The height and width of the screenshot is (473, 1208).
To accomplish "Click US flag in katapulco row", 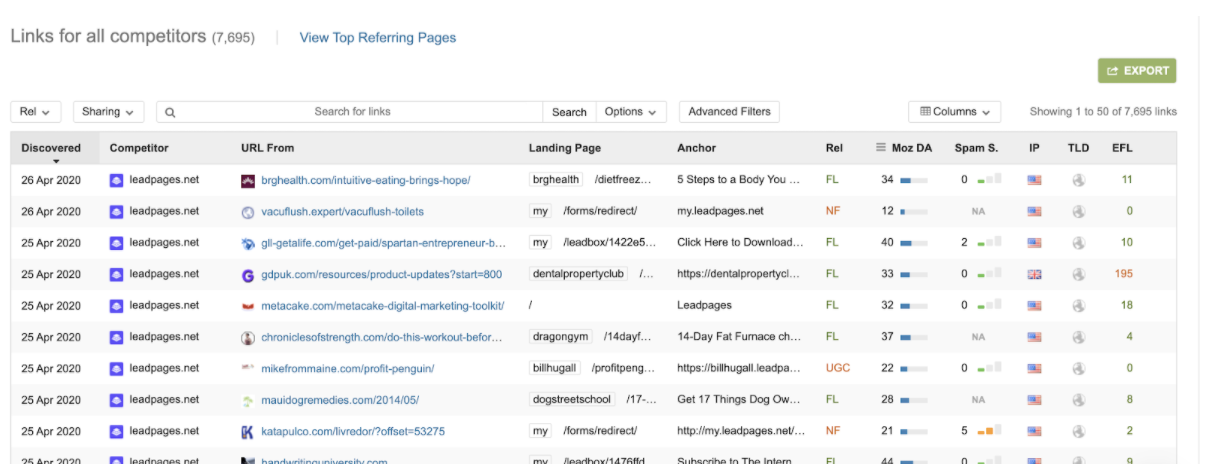I will click(x=1034, y=432).
